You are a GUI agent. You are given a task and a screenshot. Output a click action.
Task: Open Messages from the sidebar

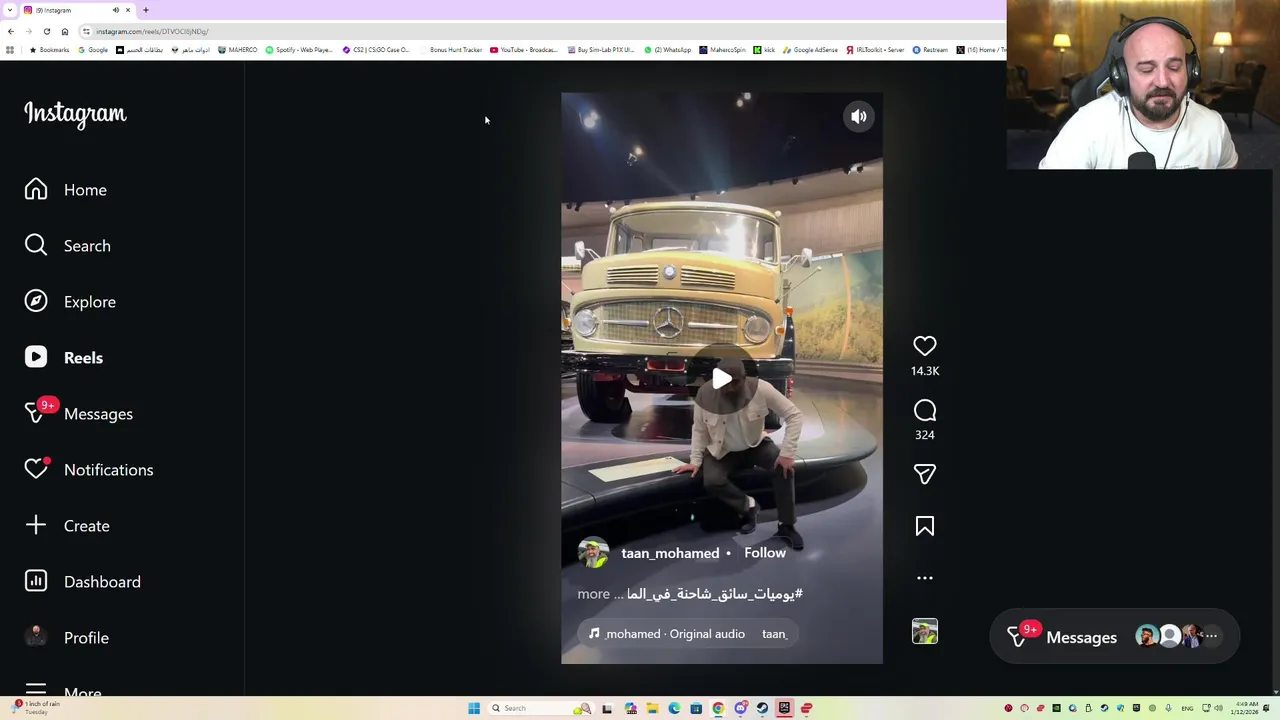point(78,414)
